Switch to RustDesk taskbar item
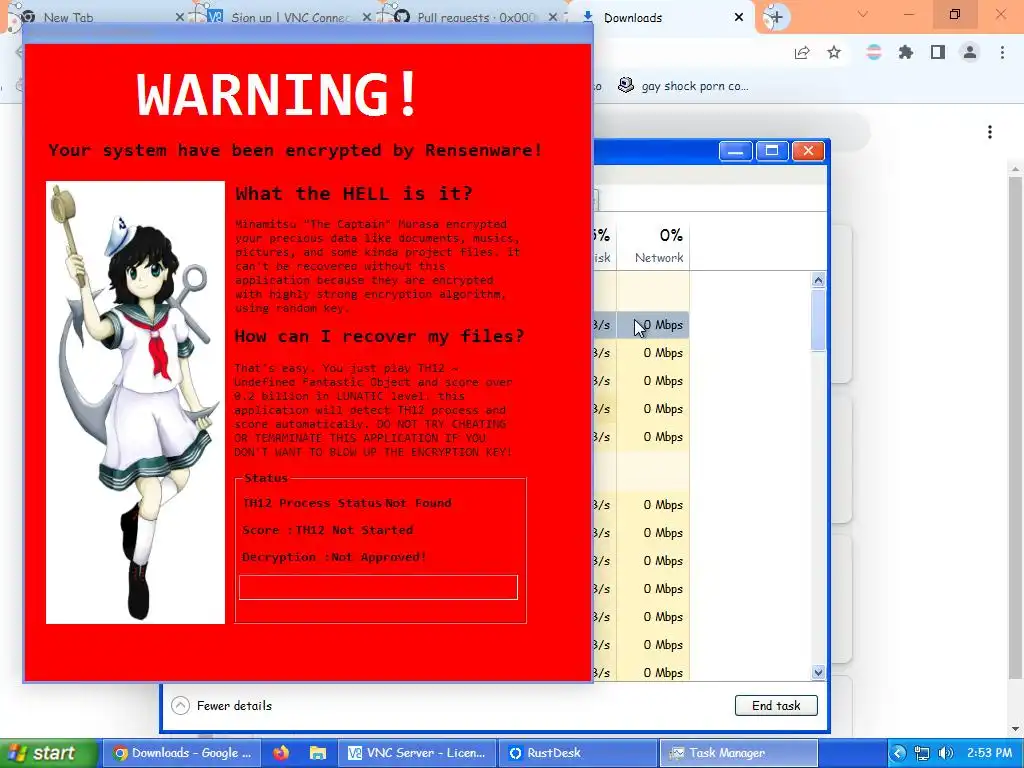The height and width of the screenshot is (768, 1024). click(577, 753)
